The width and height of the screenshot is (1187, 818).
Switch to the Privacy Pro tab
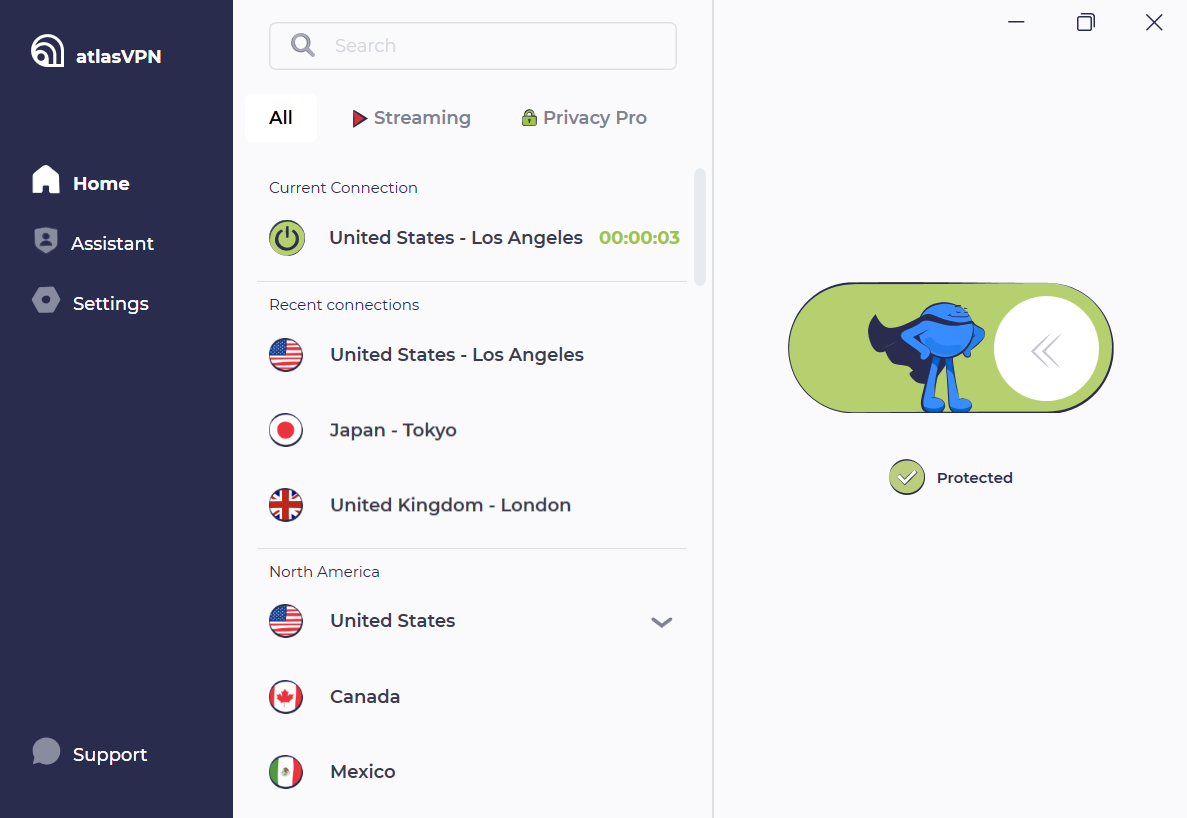click(584, 118)
